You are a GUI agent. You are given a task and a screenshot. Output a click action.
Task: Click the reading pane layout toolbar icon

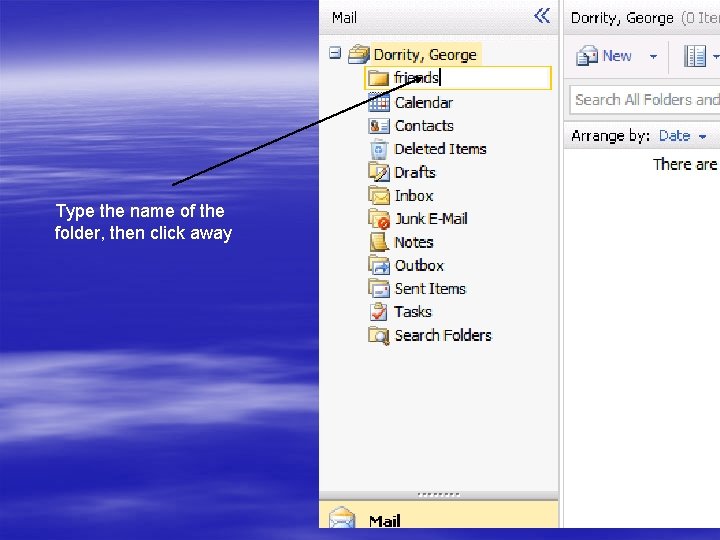(x=695, y=56)
